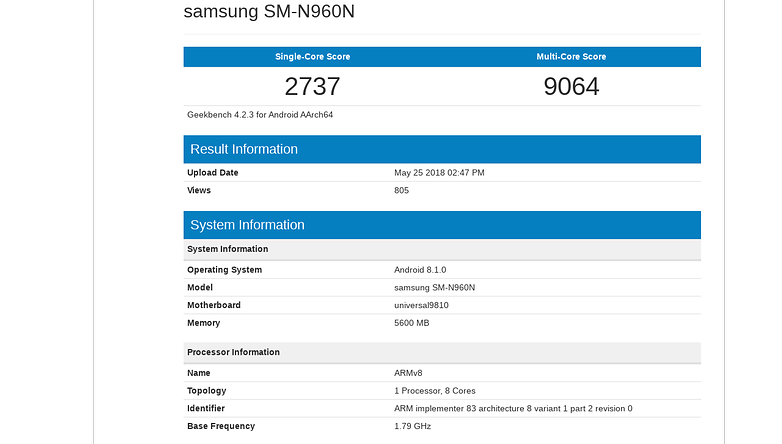The height and width of the screenshot is (444, 782).
Task: Click the Processor Information subheader
Action: 442,352
